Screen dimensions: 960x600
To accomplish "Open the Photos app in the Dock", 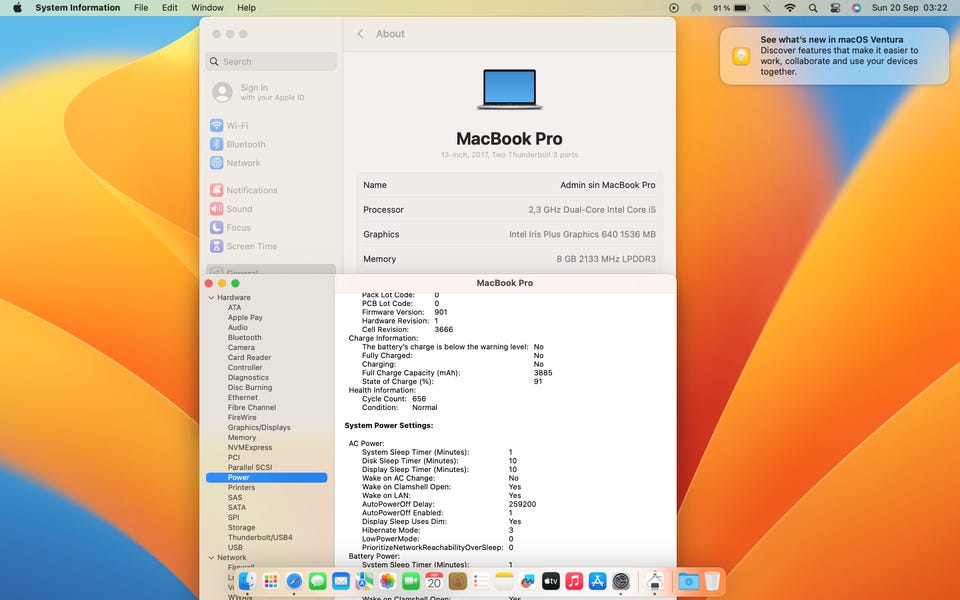I will (387, 581).
